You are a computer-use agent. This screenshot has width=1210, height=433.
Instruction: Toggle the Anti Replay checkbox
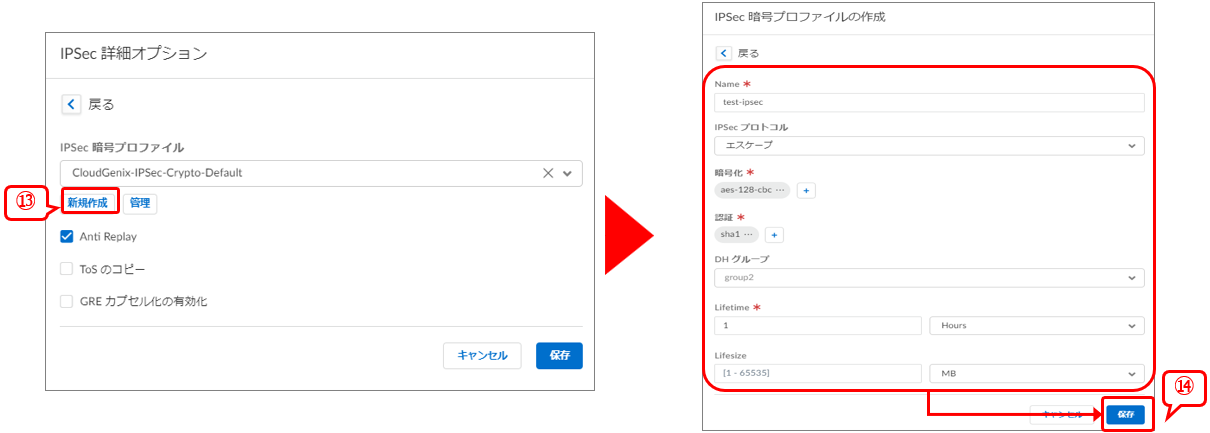[x=67, y=237]
